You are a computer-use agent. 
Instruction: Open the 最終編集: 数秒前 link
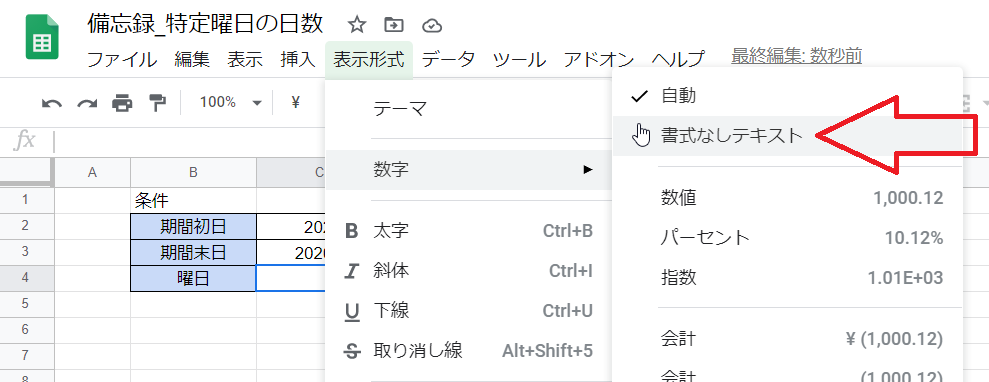tap(797, 56)
